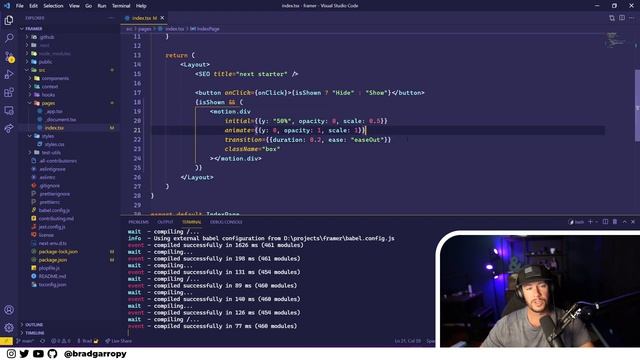Open the Edit menu
The image size is (640, 360).
[33, 6]
